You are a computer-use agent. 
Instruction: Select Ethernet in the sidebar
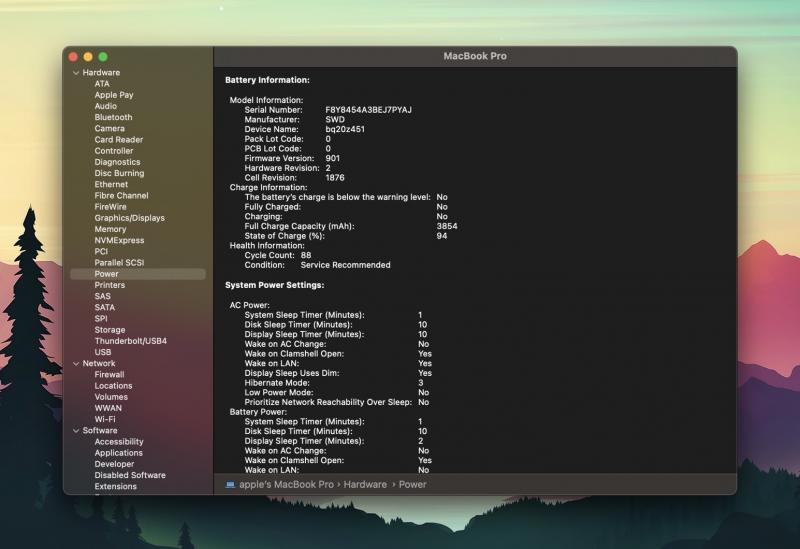pyautogui.click(x=111, y=185)
